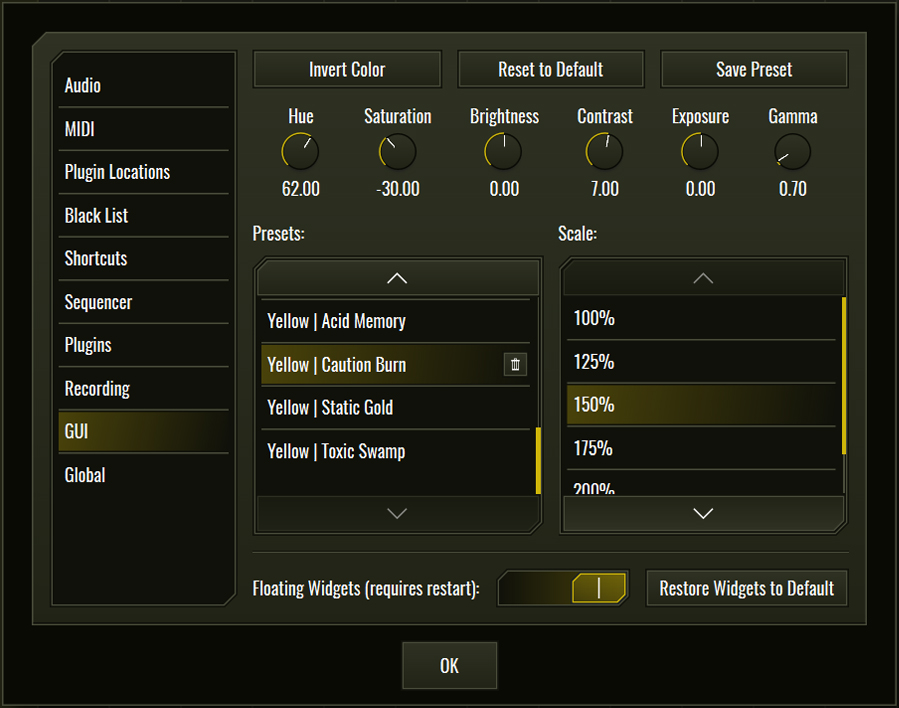The height and width of the screenshot is (708, 899).
Task: Click the Scale list up arrow
Action: pos(703,278)
